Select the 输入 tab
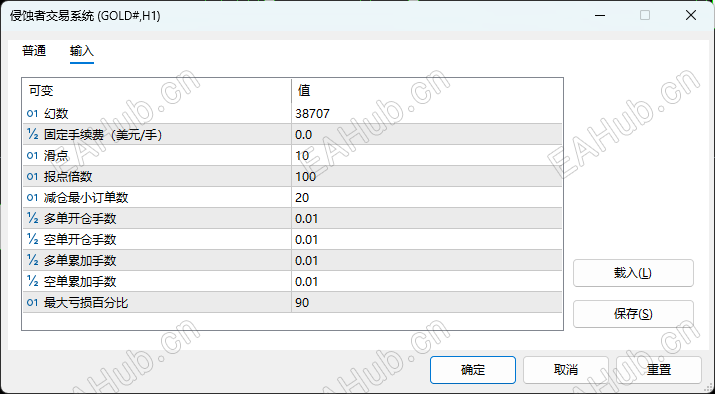 point(82,51)
